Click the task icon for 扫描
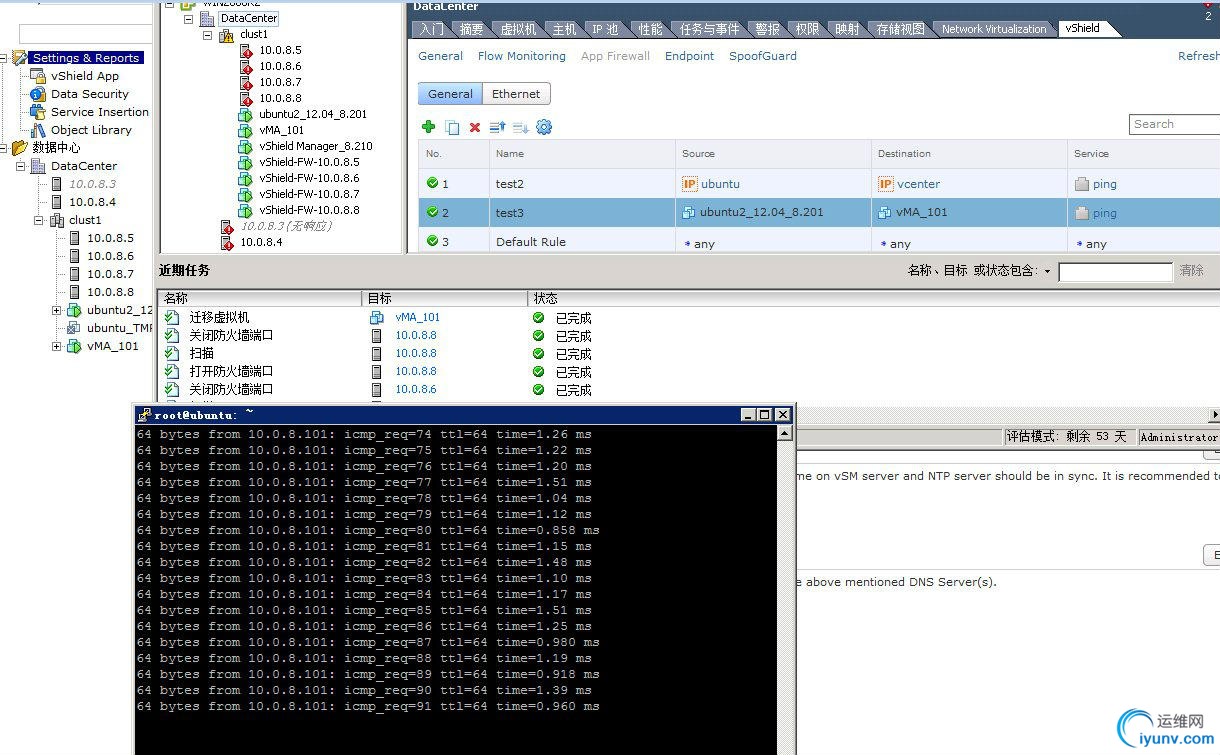1220x755 pixels. pos(172,354)
